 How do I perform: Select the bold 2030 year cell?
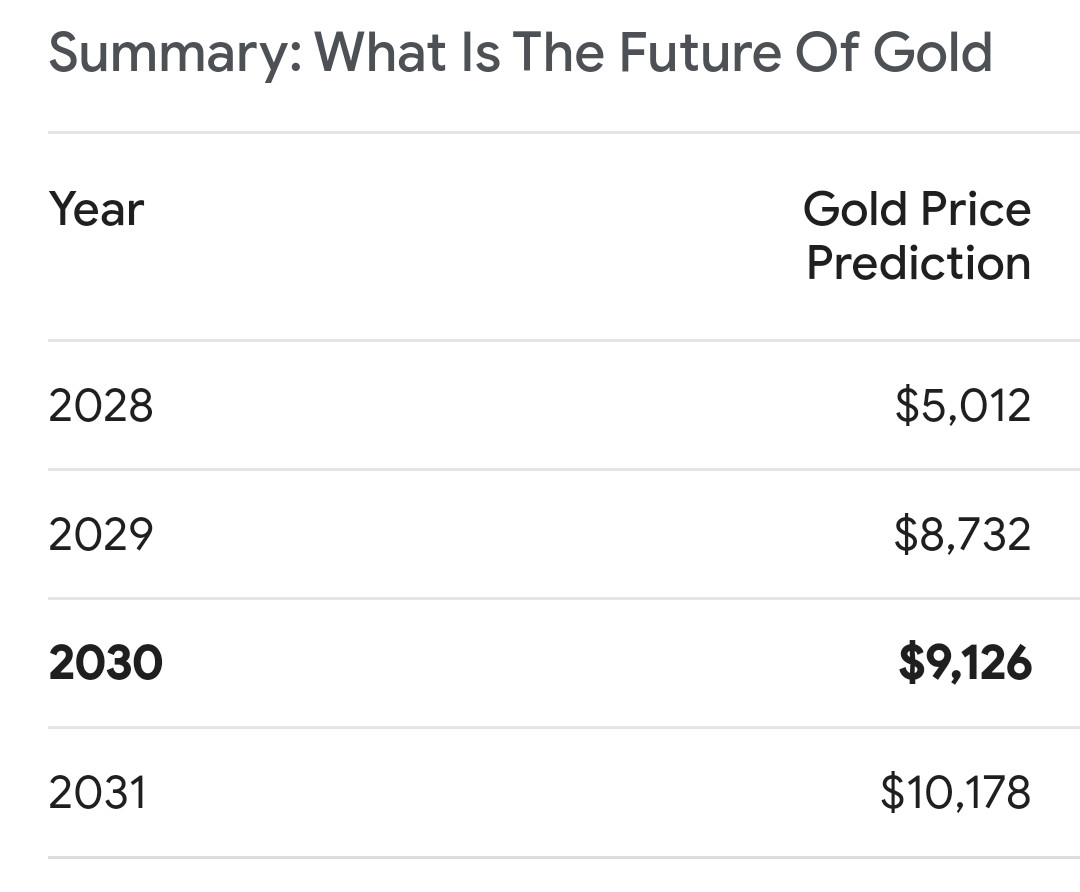(105, 663)
